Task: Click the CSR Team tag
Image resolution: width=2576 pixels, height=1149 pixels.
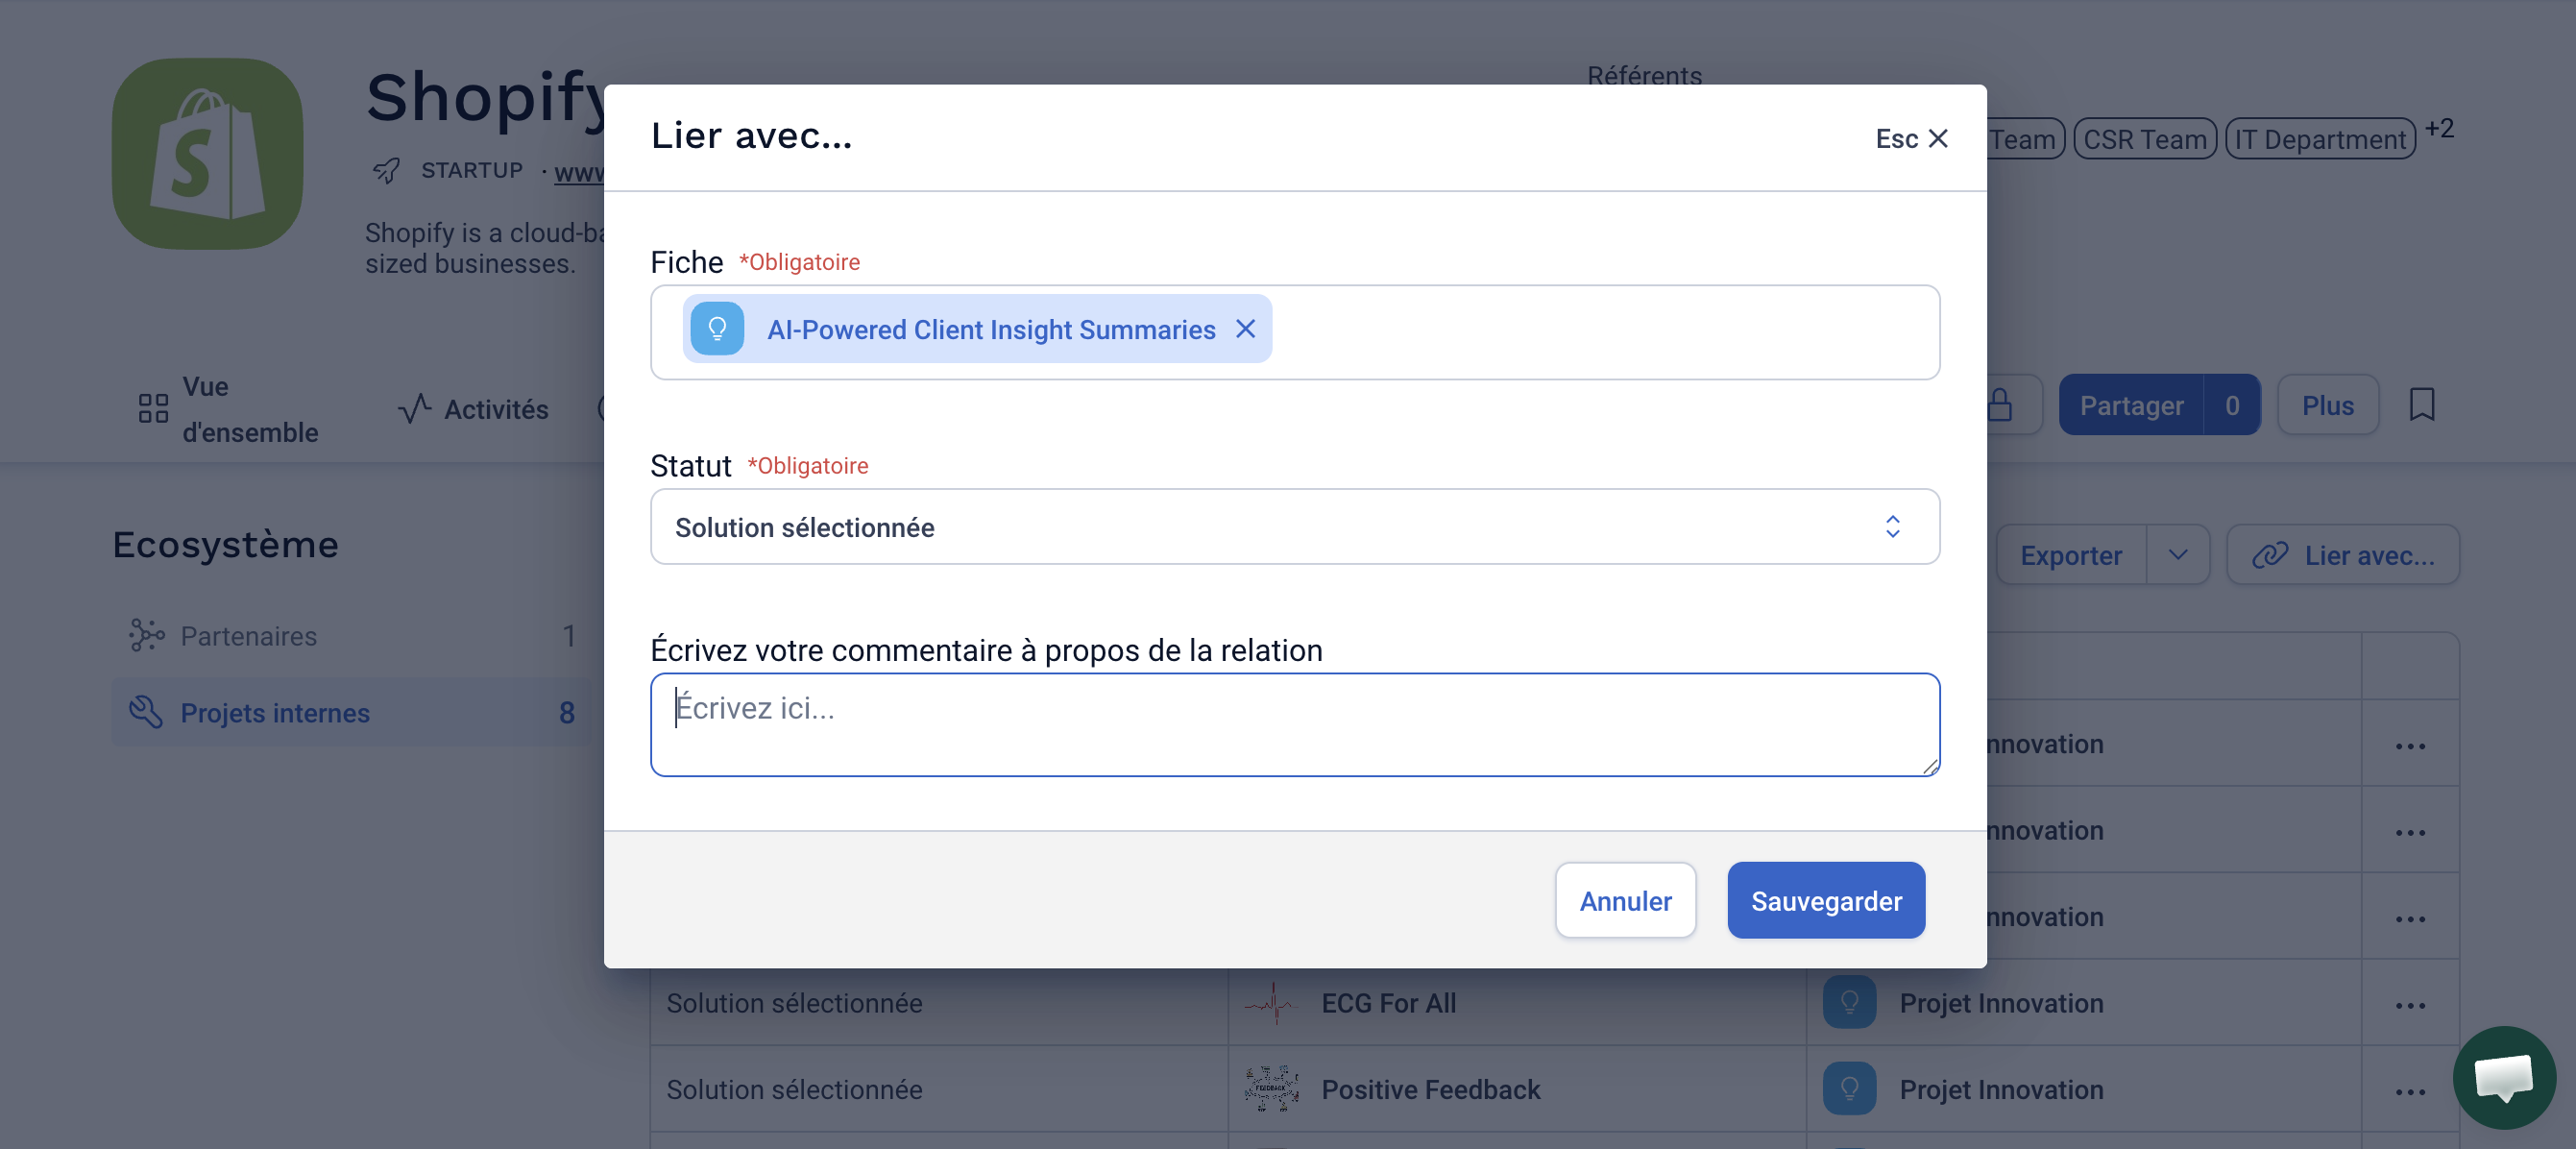Action: pos(2145,139)
